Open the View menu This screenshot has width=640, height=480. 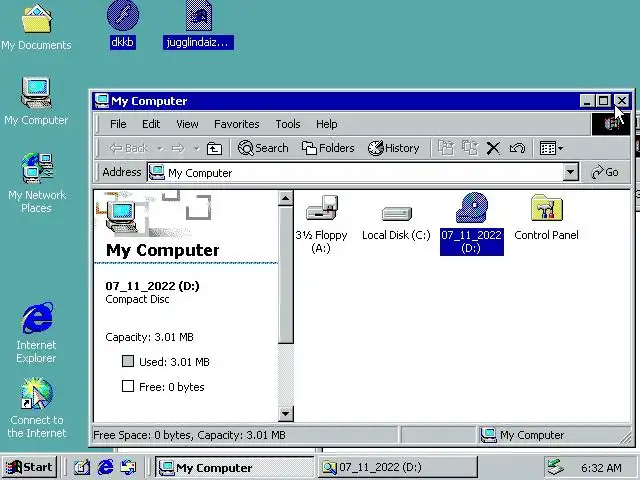[x=187, y=124]
